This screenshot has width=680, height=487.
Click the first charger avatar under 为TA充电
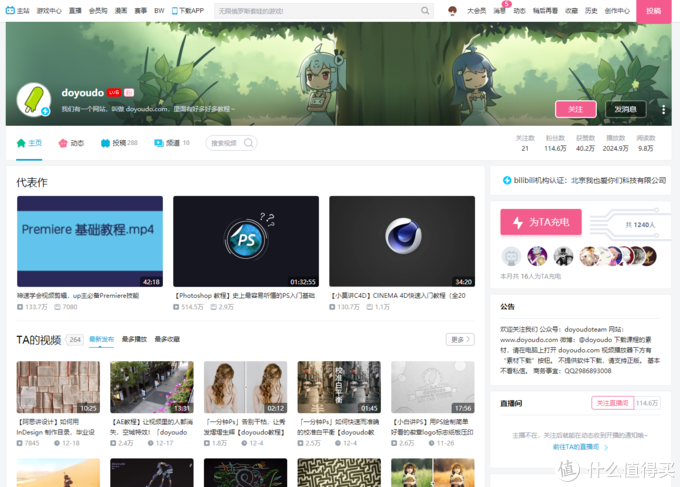tap(511, 256)
